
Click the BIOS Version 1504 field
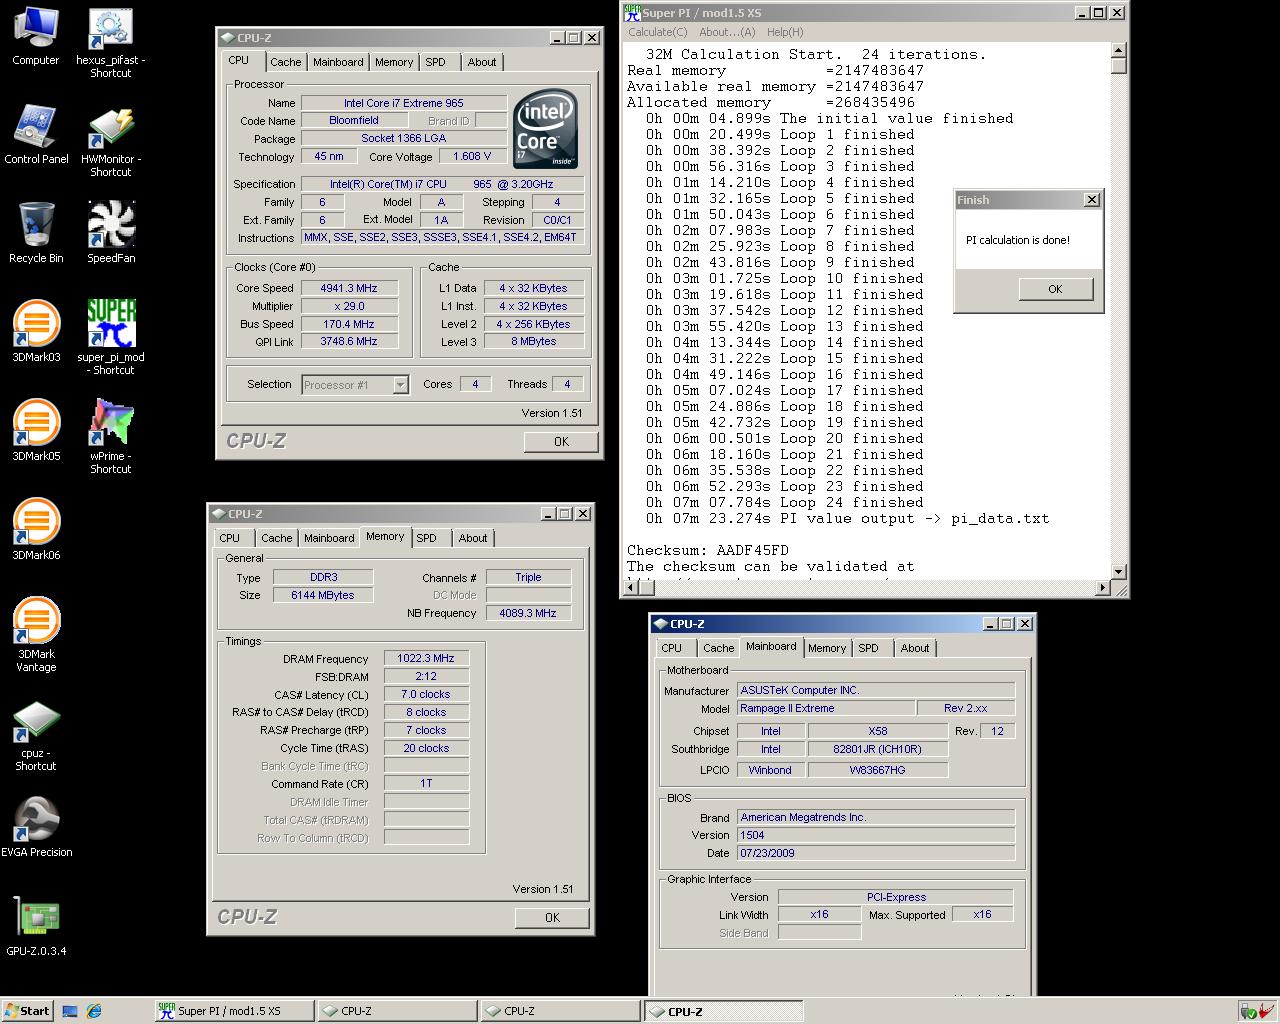tap(876, 835)
